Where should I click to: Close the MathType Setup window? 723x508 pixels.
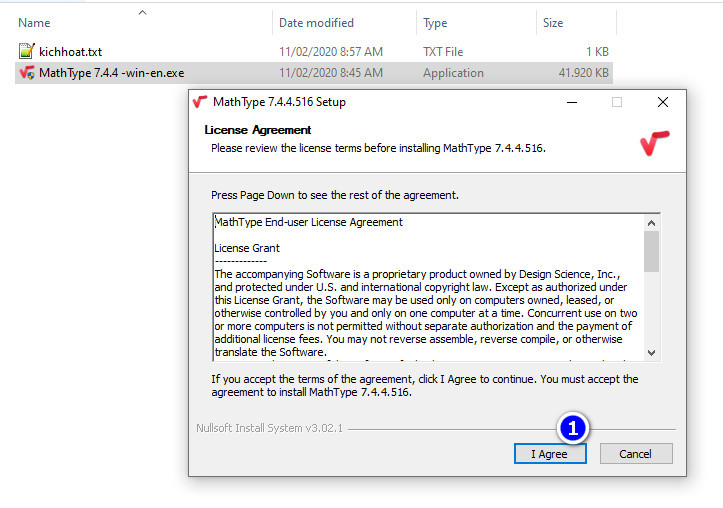pyautogui.click(x=662, y=102)
